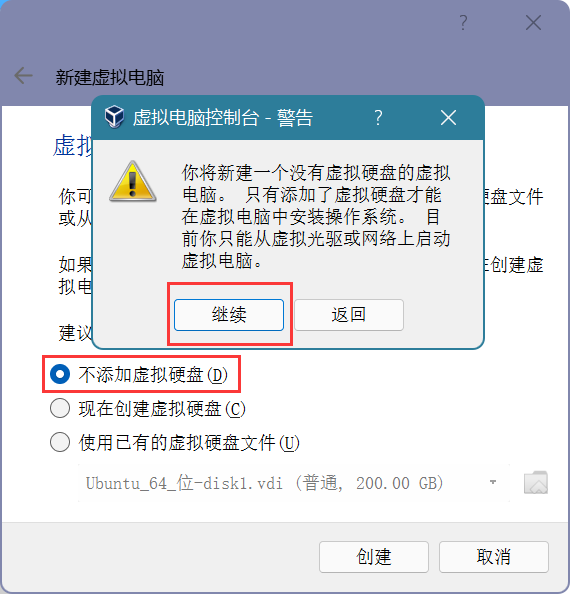Close the 虚拟电脑控制台 warning dialog
Image resolution: width=570 pixels, height=594 pixels.
click(448, 118)
